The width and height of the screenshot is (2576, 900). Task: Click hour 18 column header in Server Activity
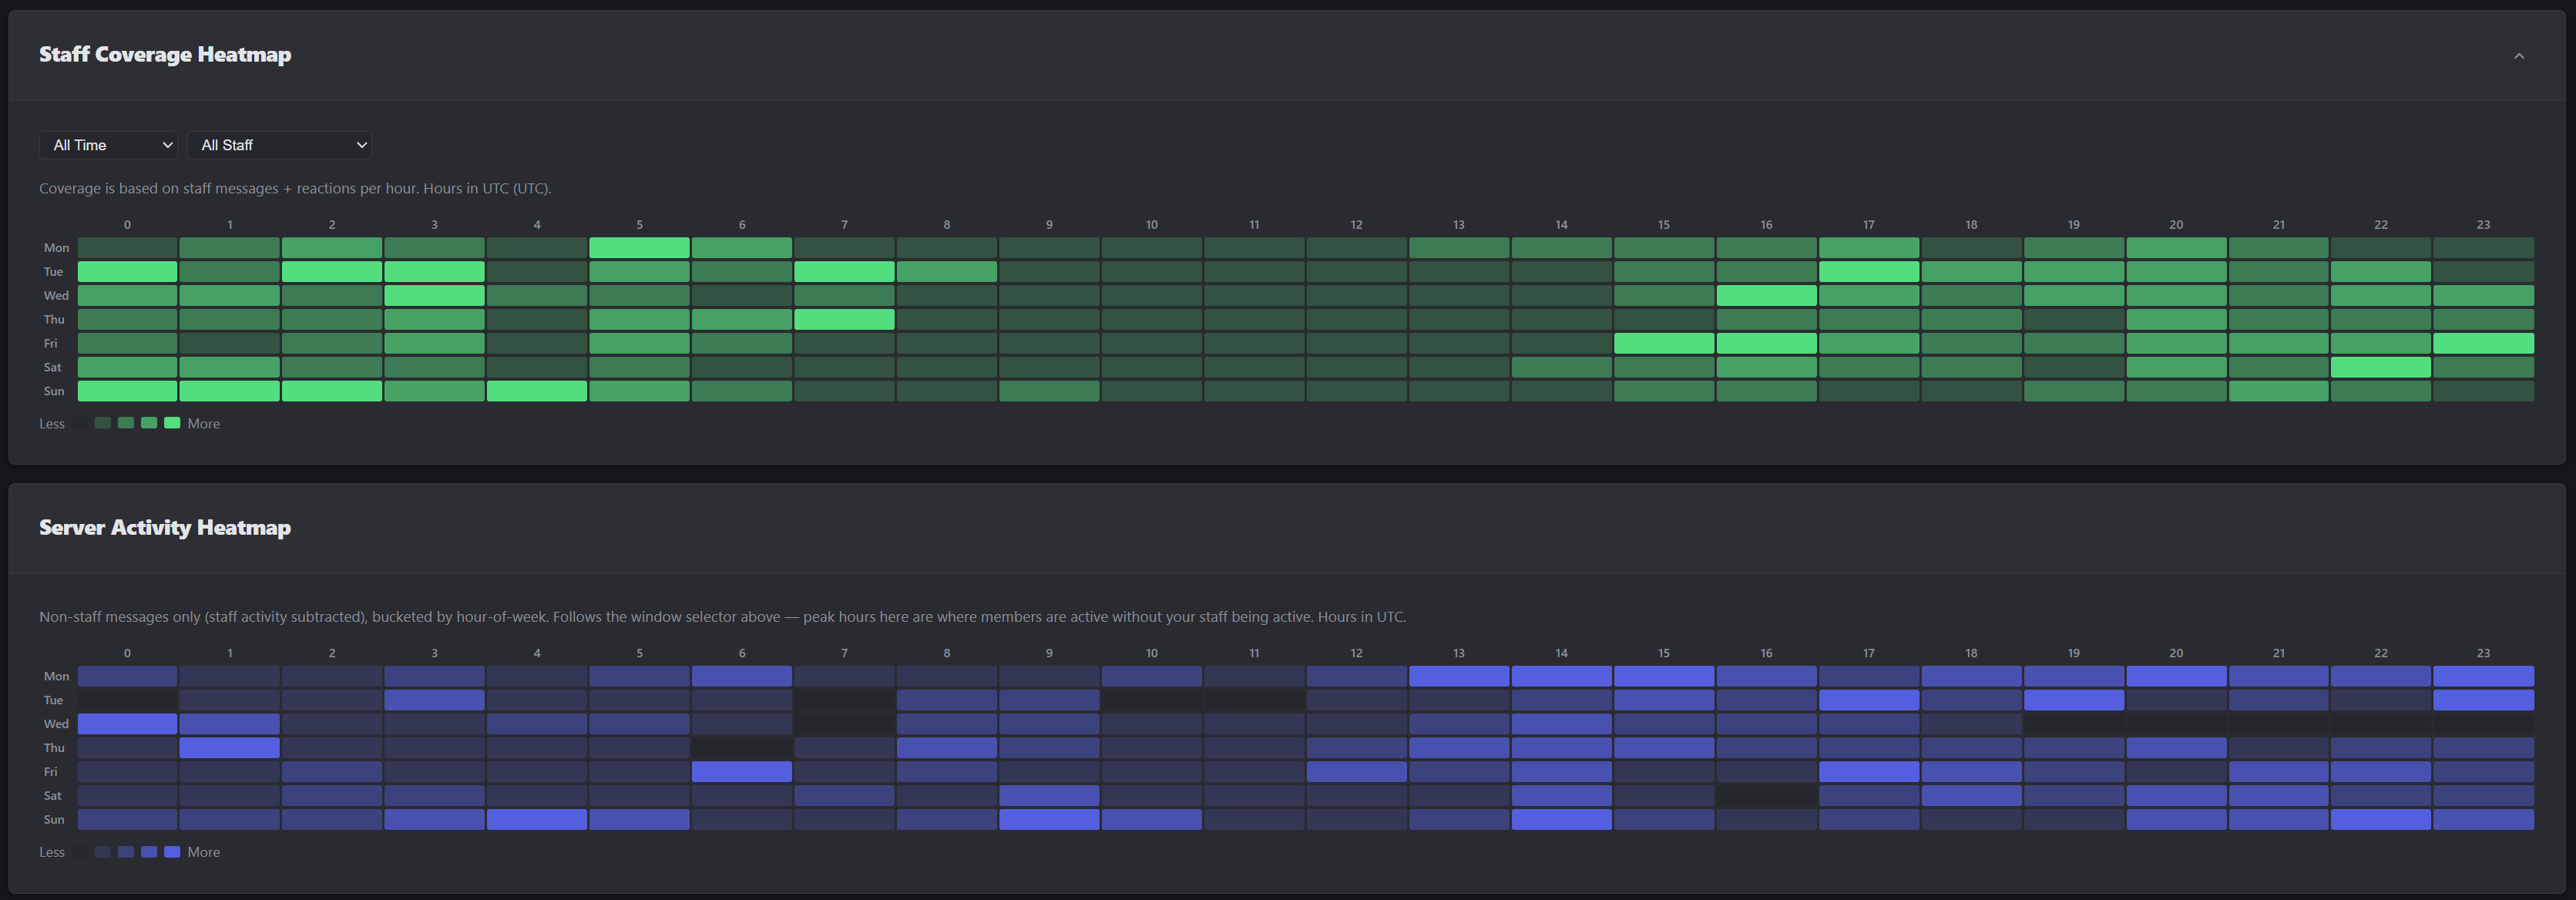[x=1971, y=653]
